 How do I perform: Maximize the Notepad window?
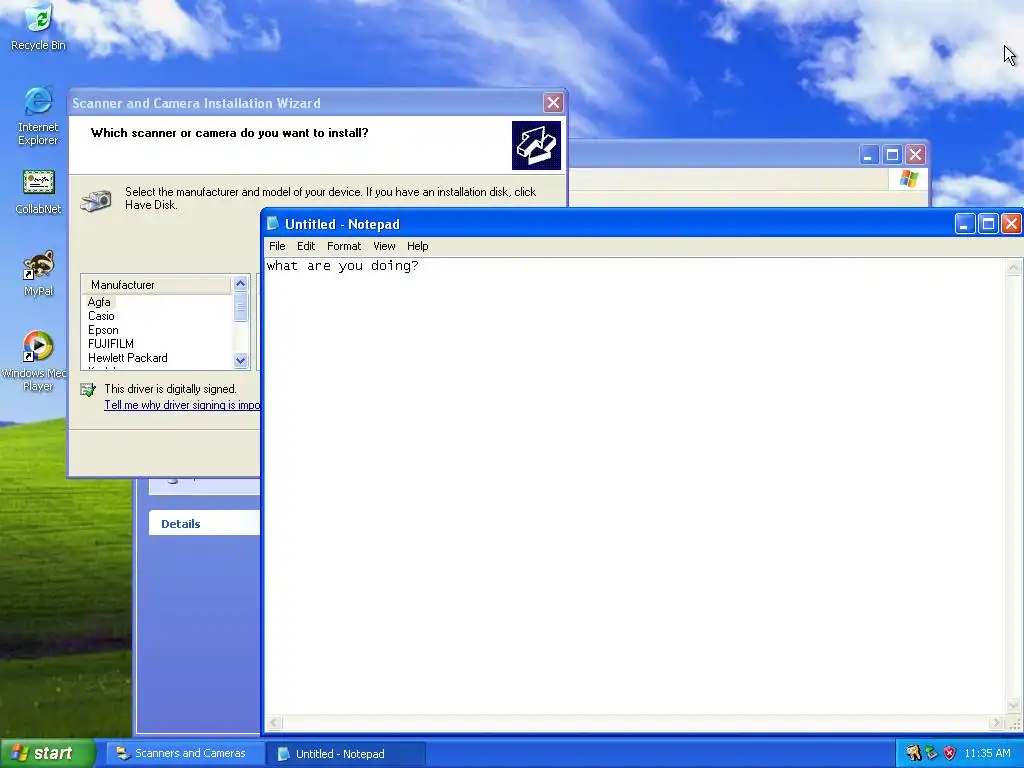(x=988, y=224)
